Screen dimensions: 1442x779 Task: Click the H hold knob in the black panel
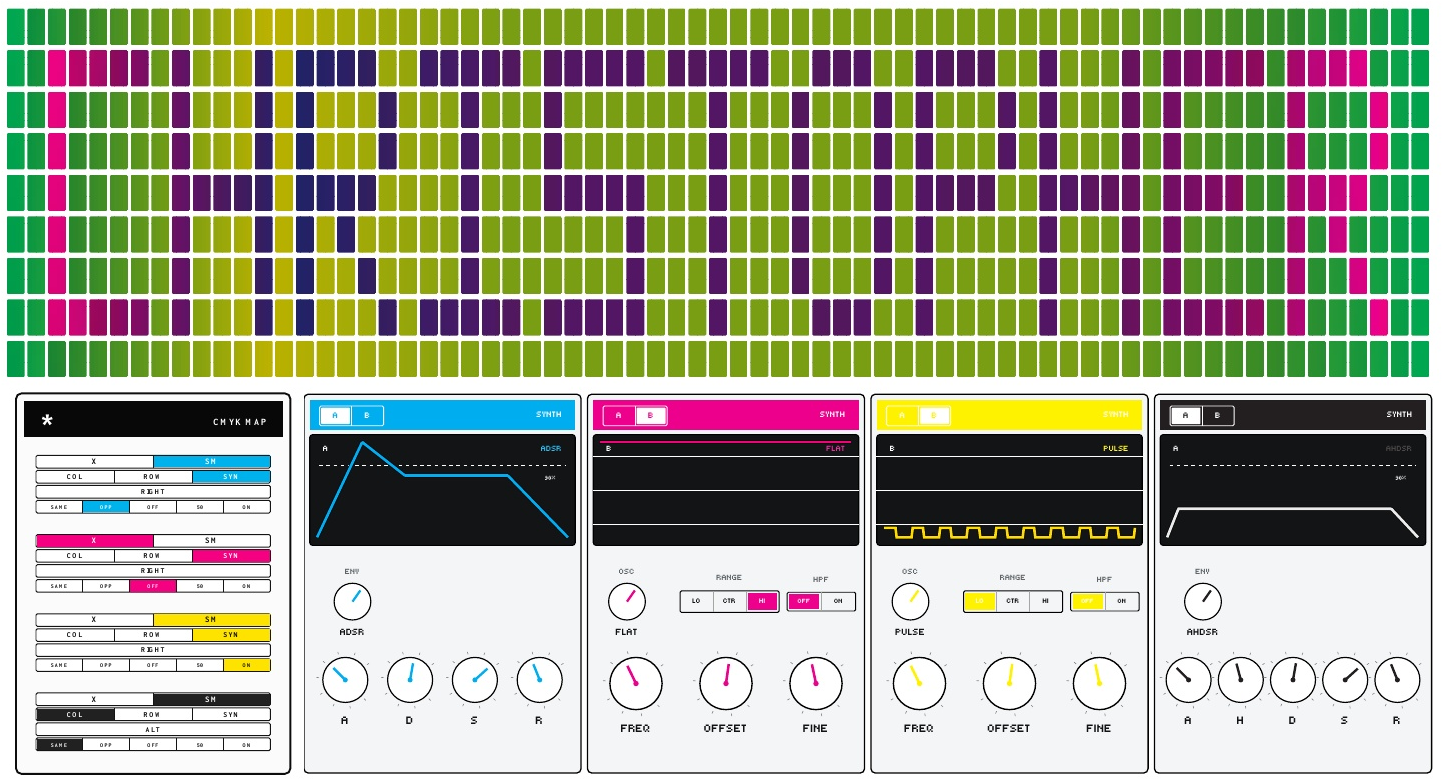pos(1240,680)
